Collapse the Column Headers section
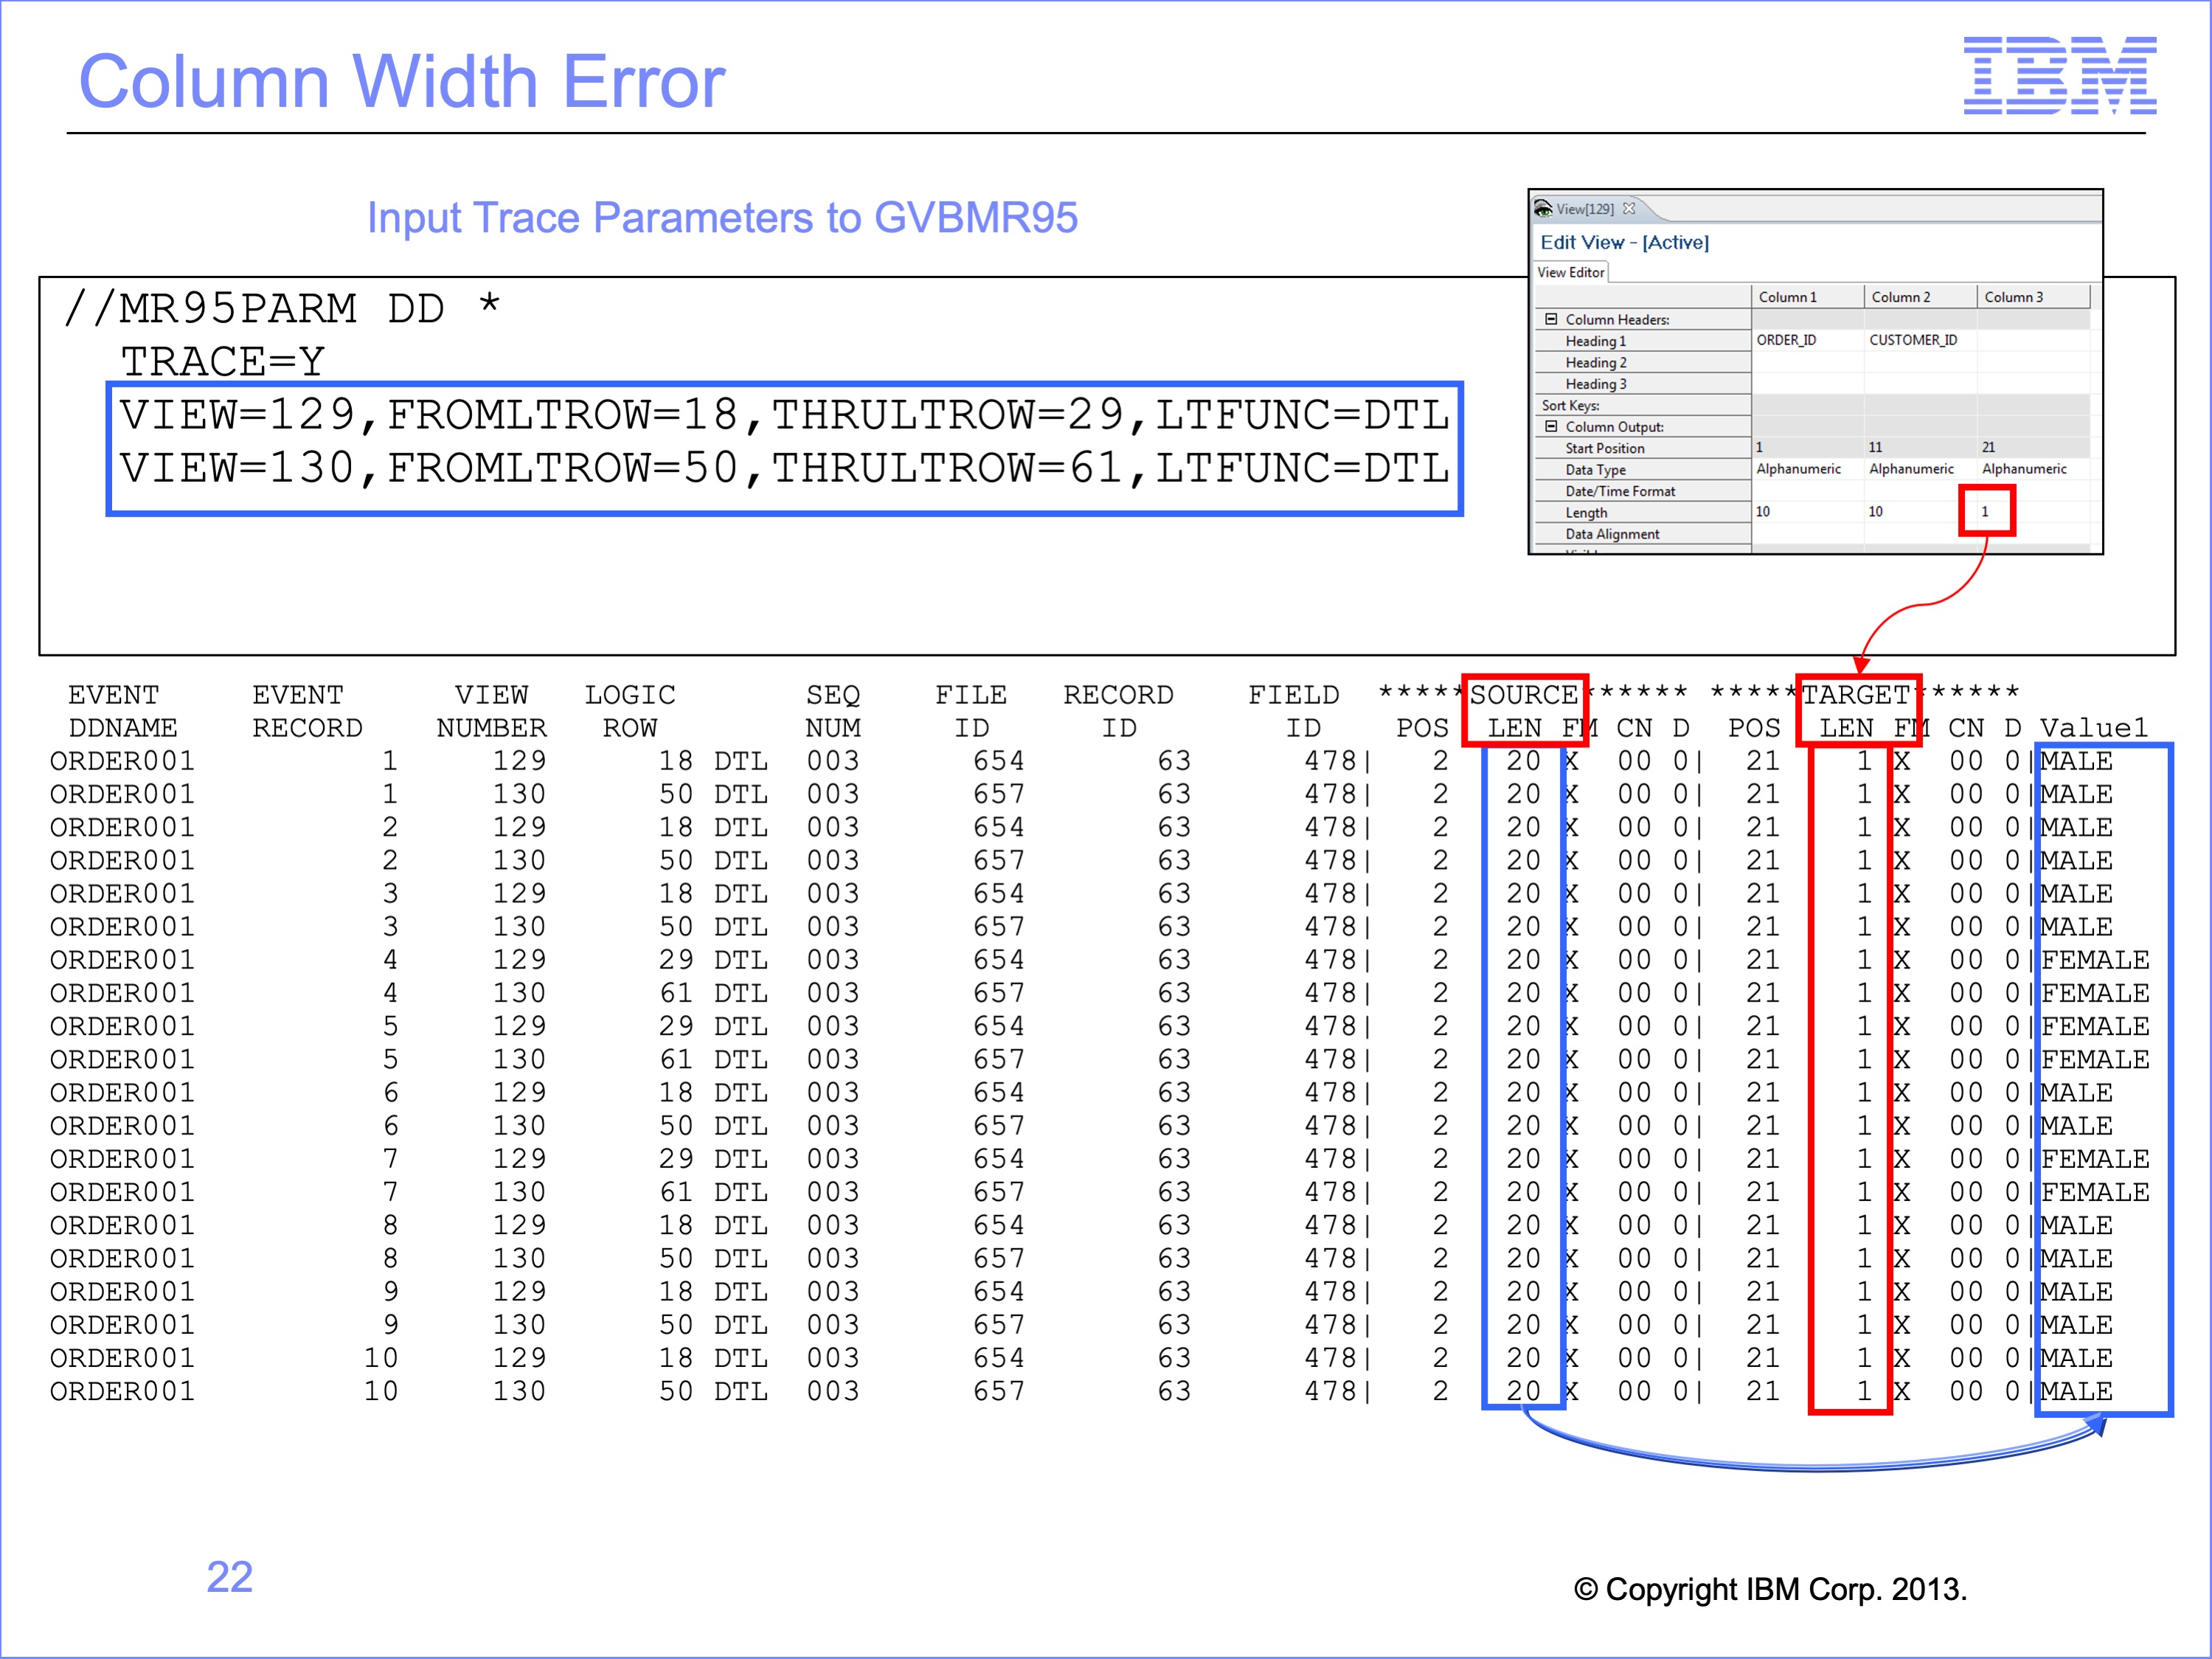The image size is (2212, 1659). (1551, 319)
